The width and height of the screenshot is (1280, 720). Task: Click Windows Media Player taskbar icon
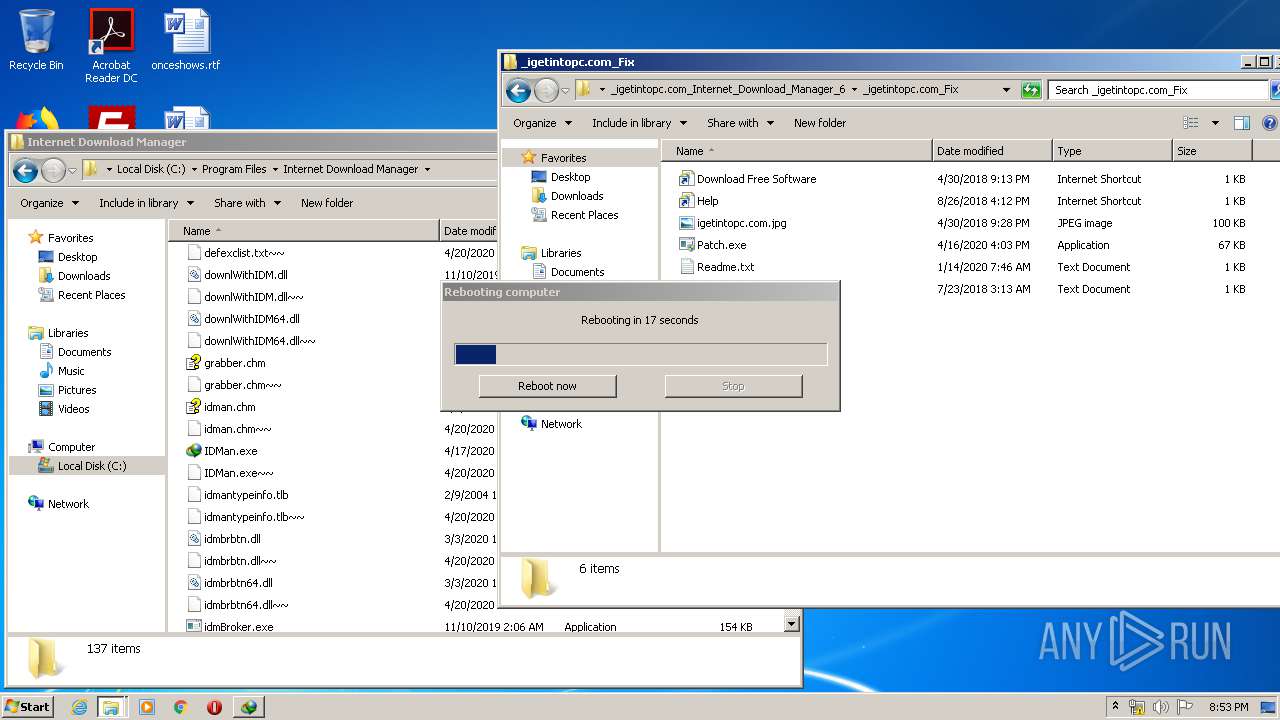[147, 707]
